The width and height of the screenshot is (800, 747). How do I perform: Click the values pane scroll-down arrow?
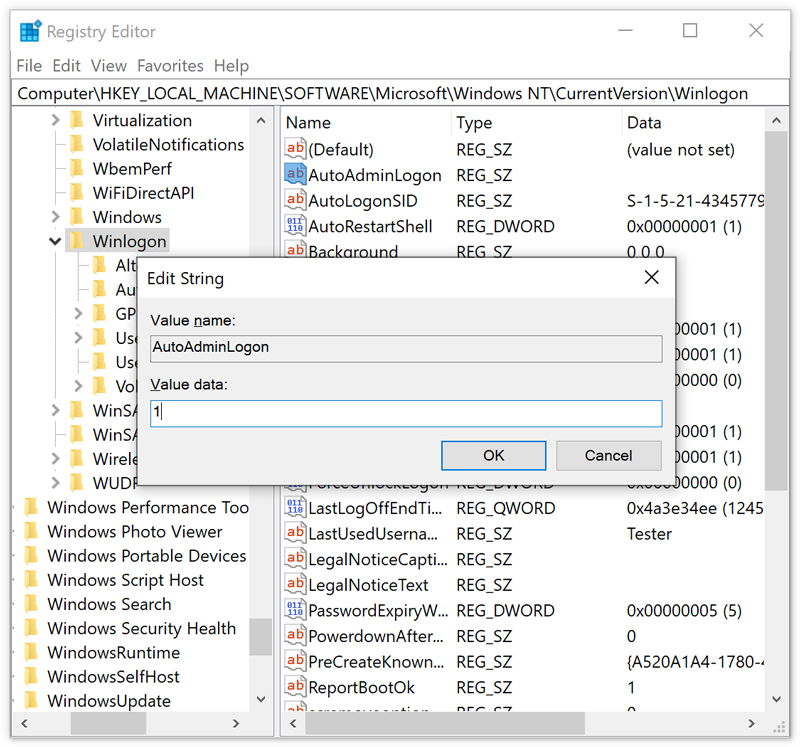click(x=777, y=699)
